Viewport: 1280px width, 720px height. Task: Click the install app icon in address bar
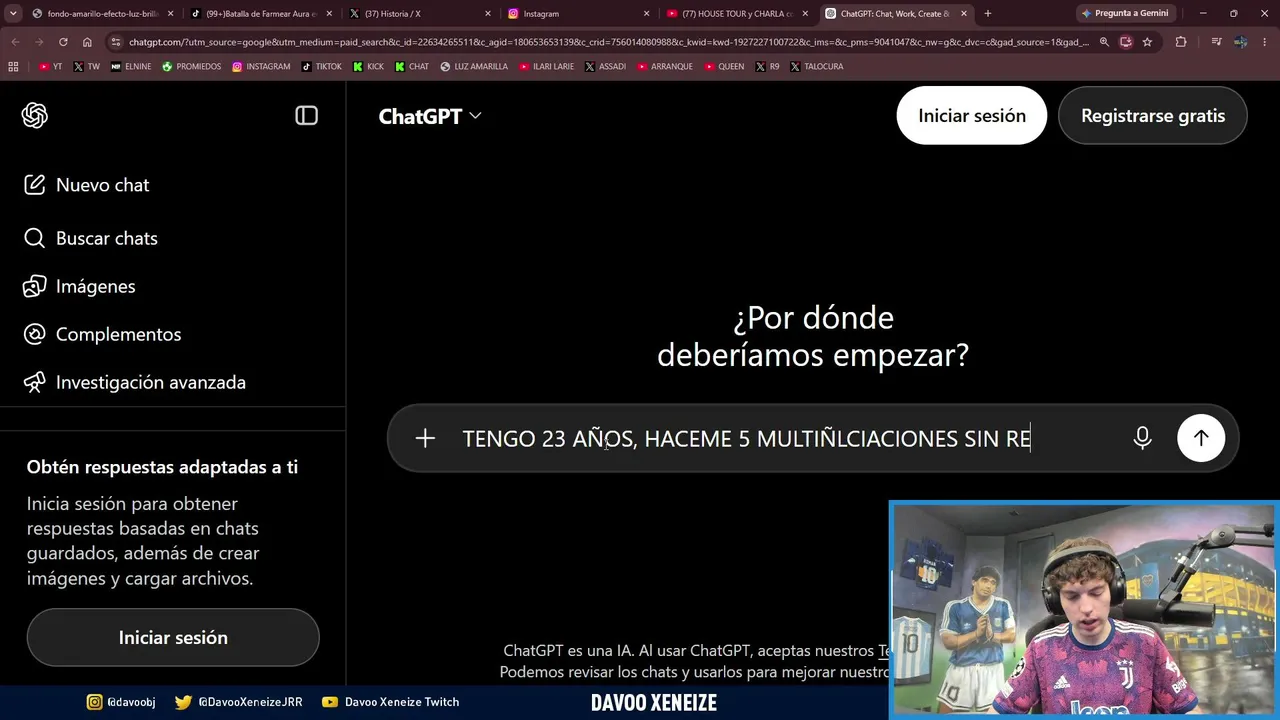click(1125, 42)
